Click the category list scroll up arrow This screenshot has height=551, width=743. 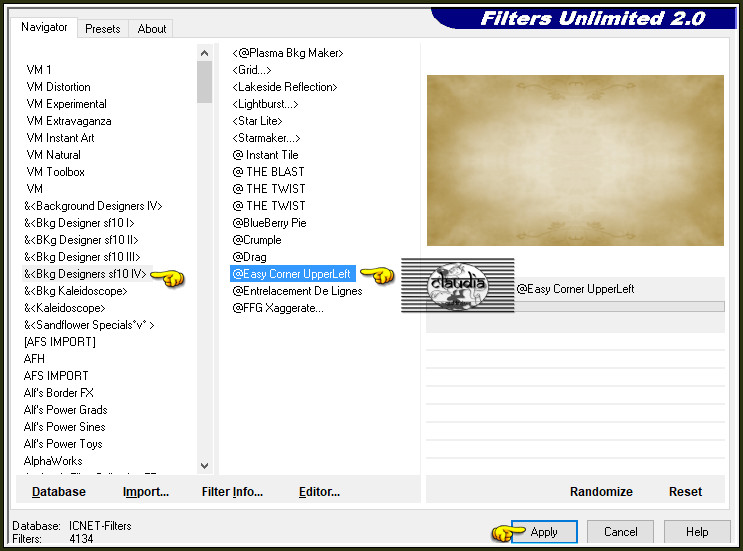(205, 53)
